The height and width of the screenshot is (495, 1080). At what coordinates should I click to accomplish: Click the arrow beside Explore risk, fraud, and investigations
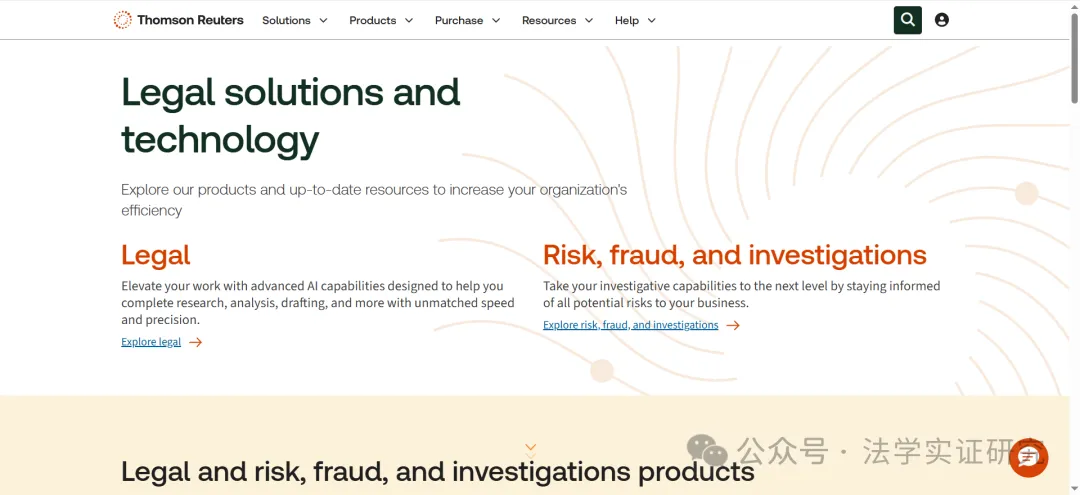(733, 325)
